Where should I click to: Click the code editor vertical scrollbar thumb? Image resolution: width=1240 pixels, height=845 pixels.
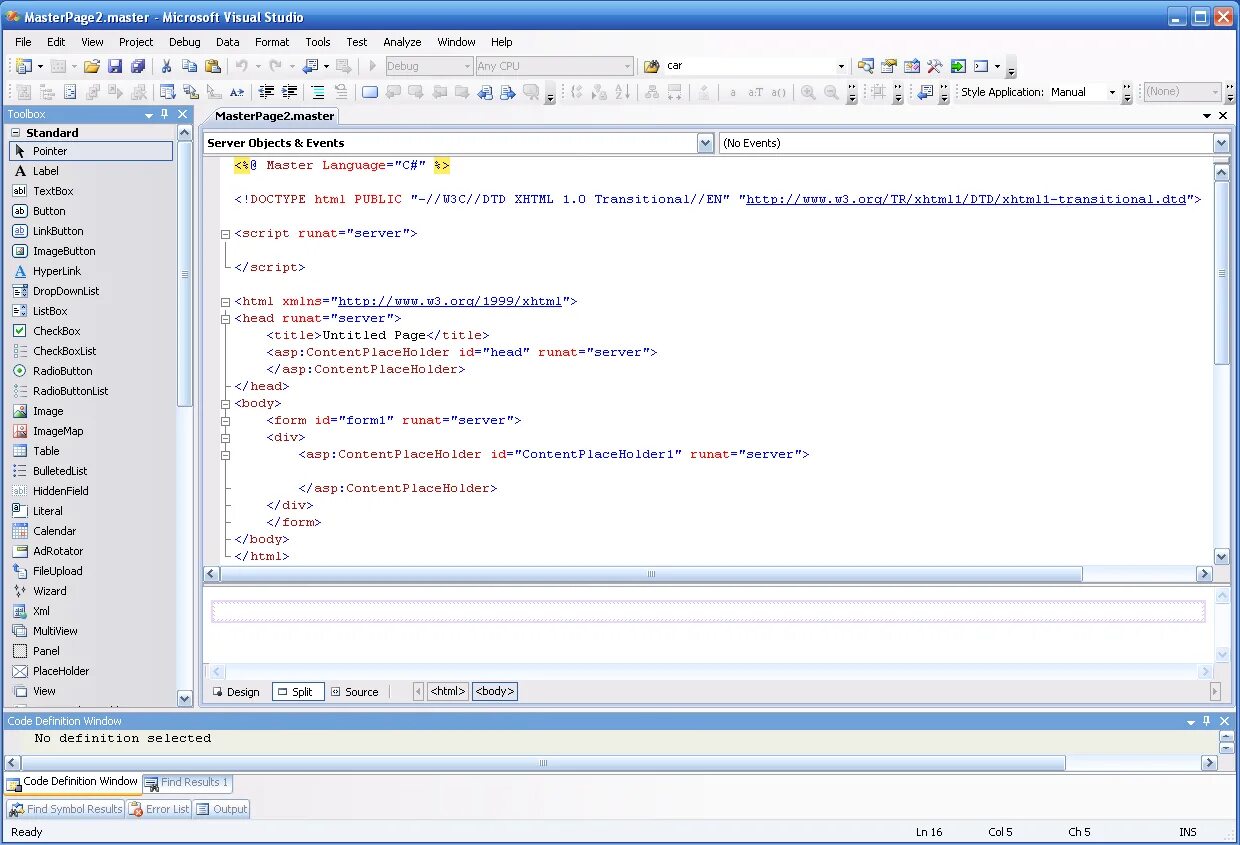1221,273
